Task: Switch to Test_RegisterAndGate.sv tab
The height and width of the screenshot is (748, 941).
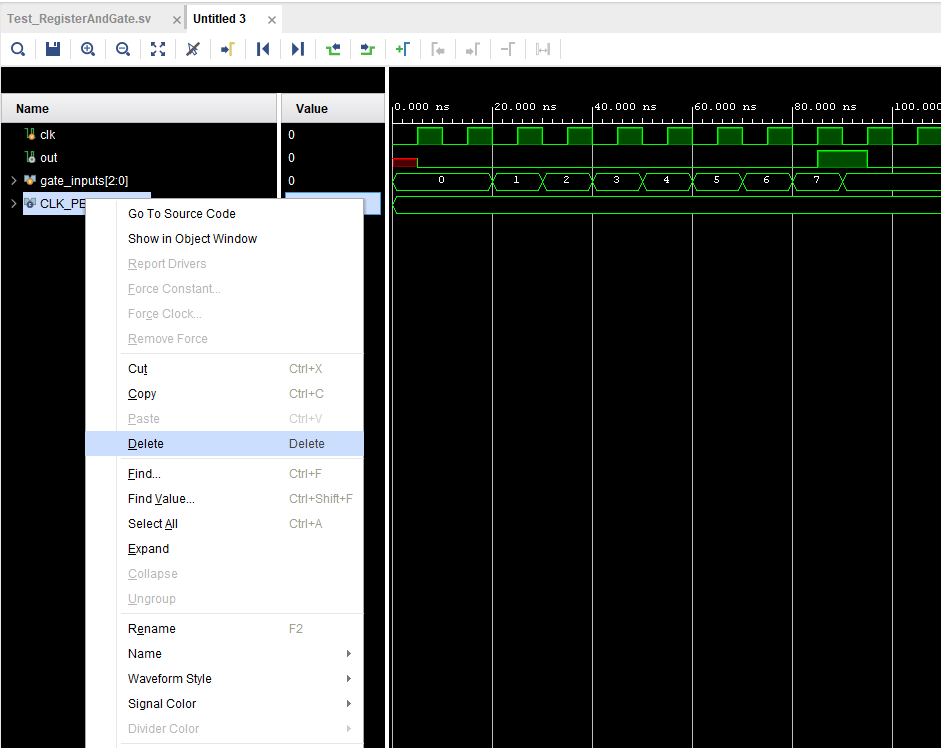Action: click(79, 19)
